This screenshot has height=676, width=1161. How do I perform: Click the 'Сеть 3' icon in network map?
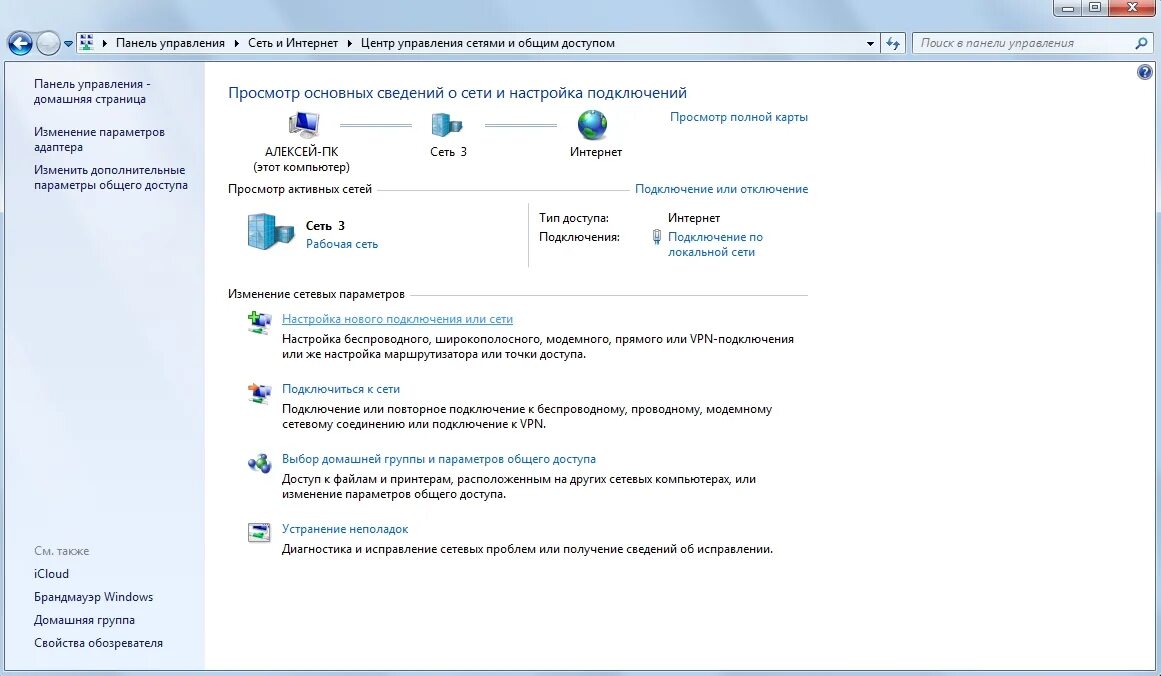pos(447,124)
